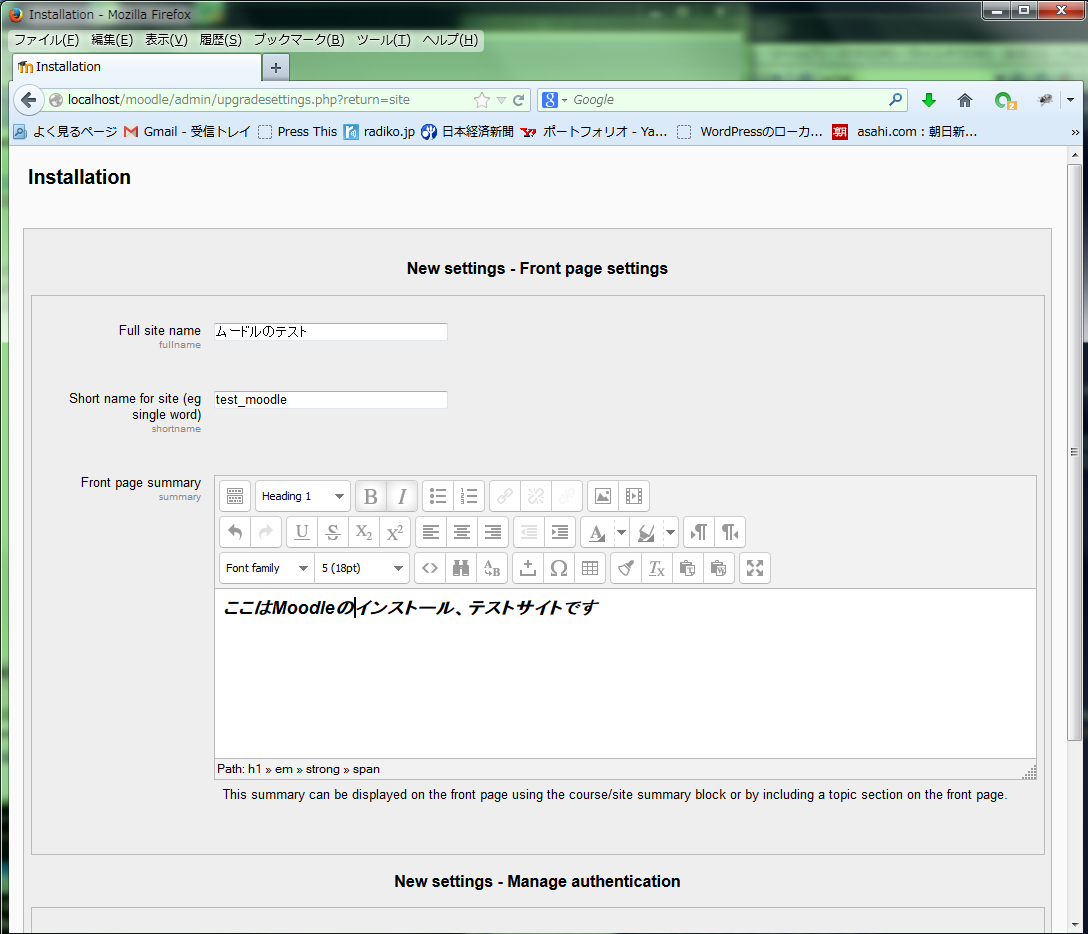Viewport: 1088px width, 934px height.
Task: Redo the edit in the editor
Action: (266, 532)
